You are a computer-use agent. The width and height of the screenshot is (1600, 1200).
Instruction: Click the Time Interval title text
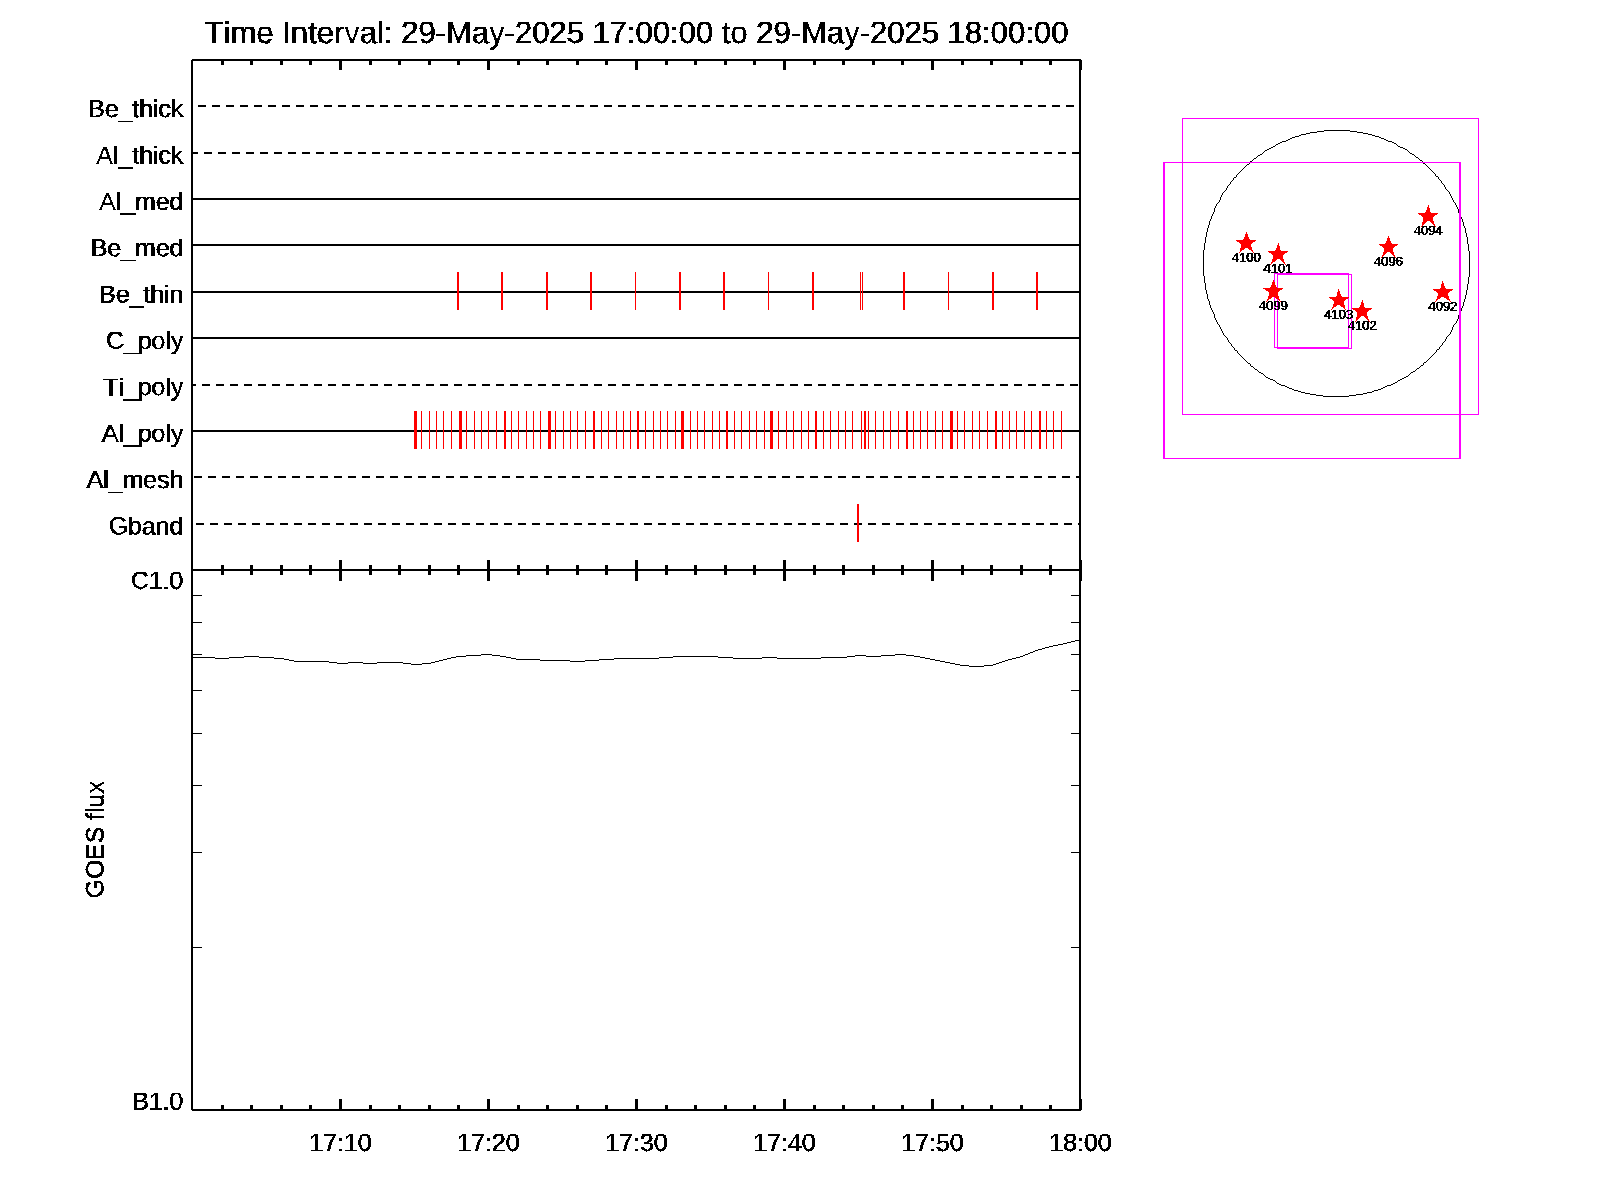coord(636,33)
